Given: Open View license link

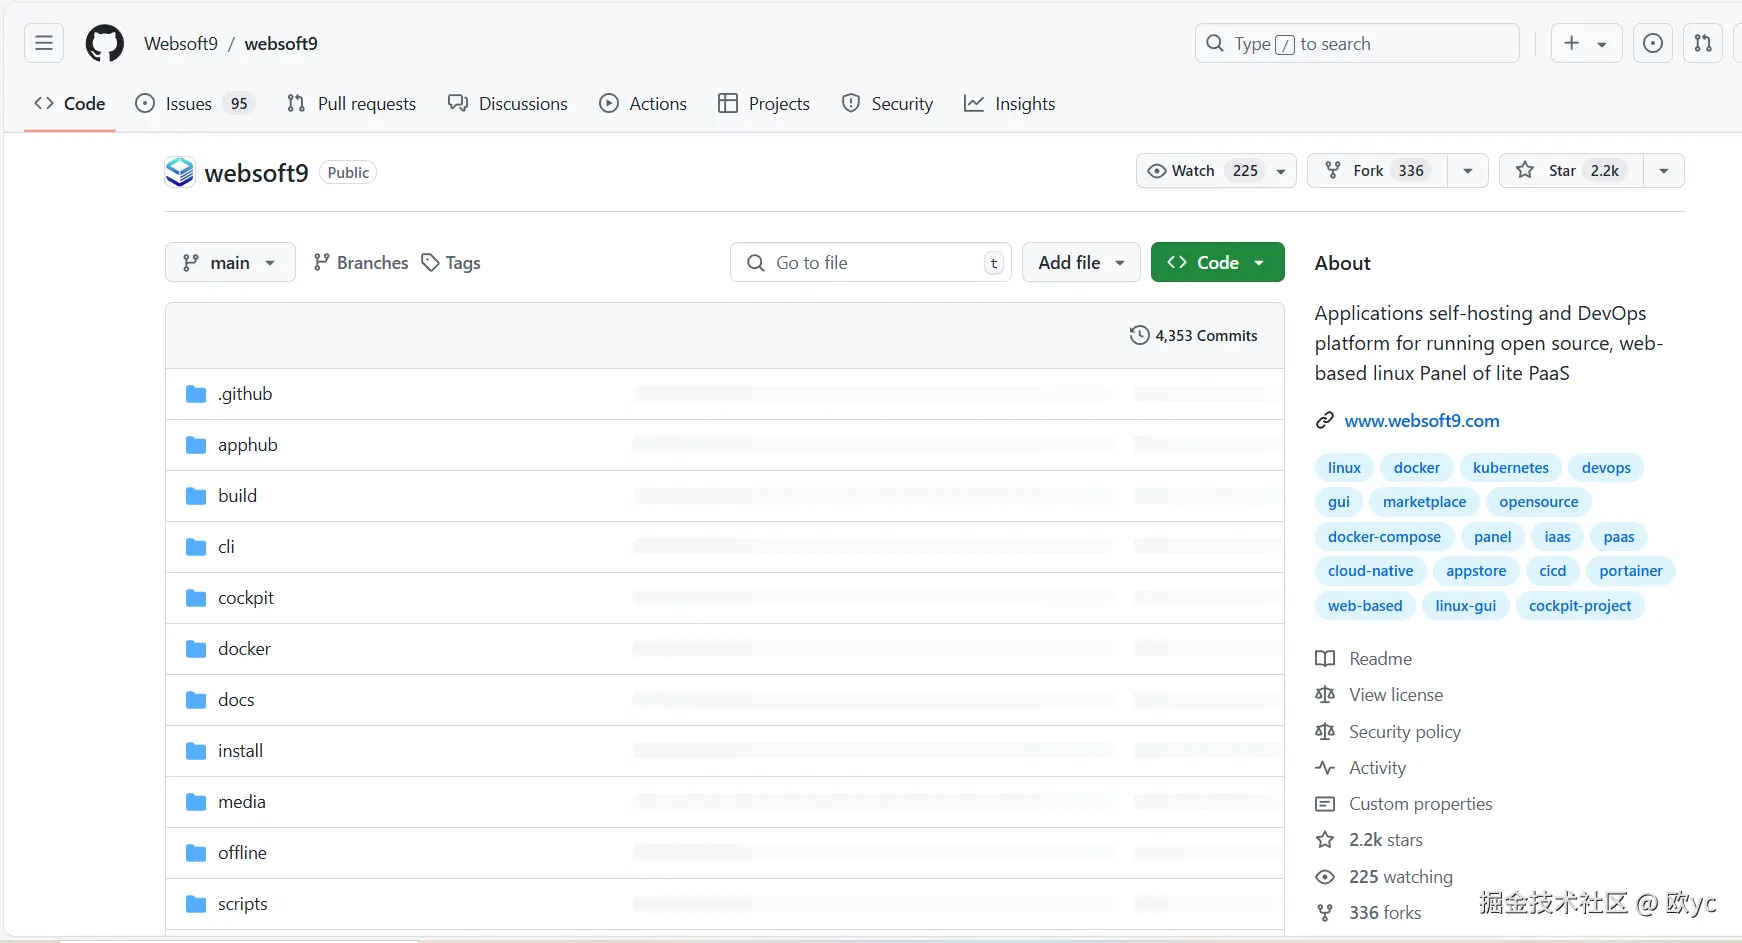Looking at the screenshot, I should [1379, 695].
